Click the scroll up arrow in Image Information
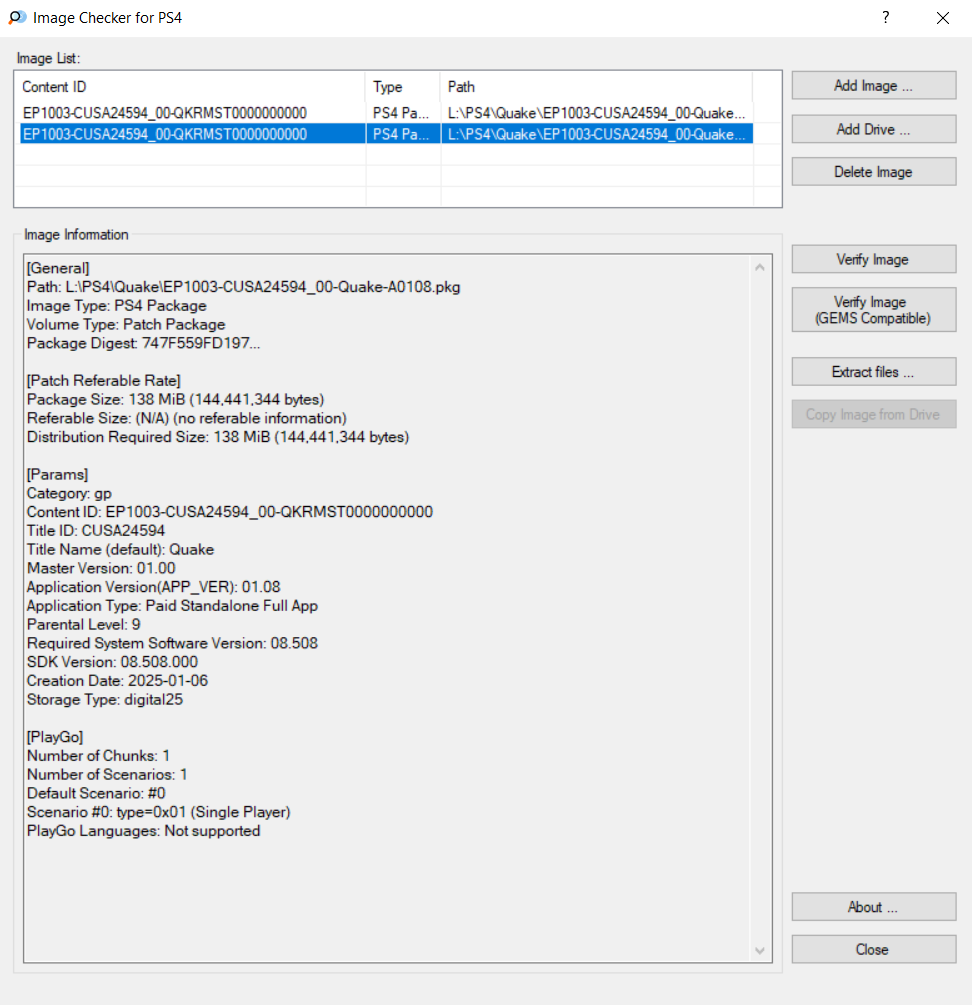This screenshot has width=972, height=1005. (760, 267)
